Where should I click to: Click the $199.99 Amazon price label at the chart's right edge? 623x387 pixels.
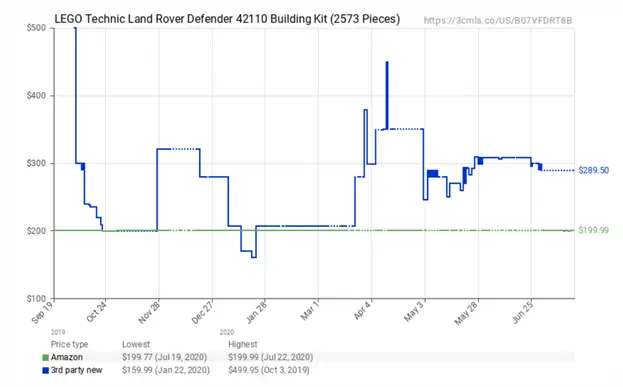[593, 230]
